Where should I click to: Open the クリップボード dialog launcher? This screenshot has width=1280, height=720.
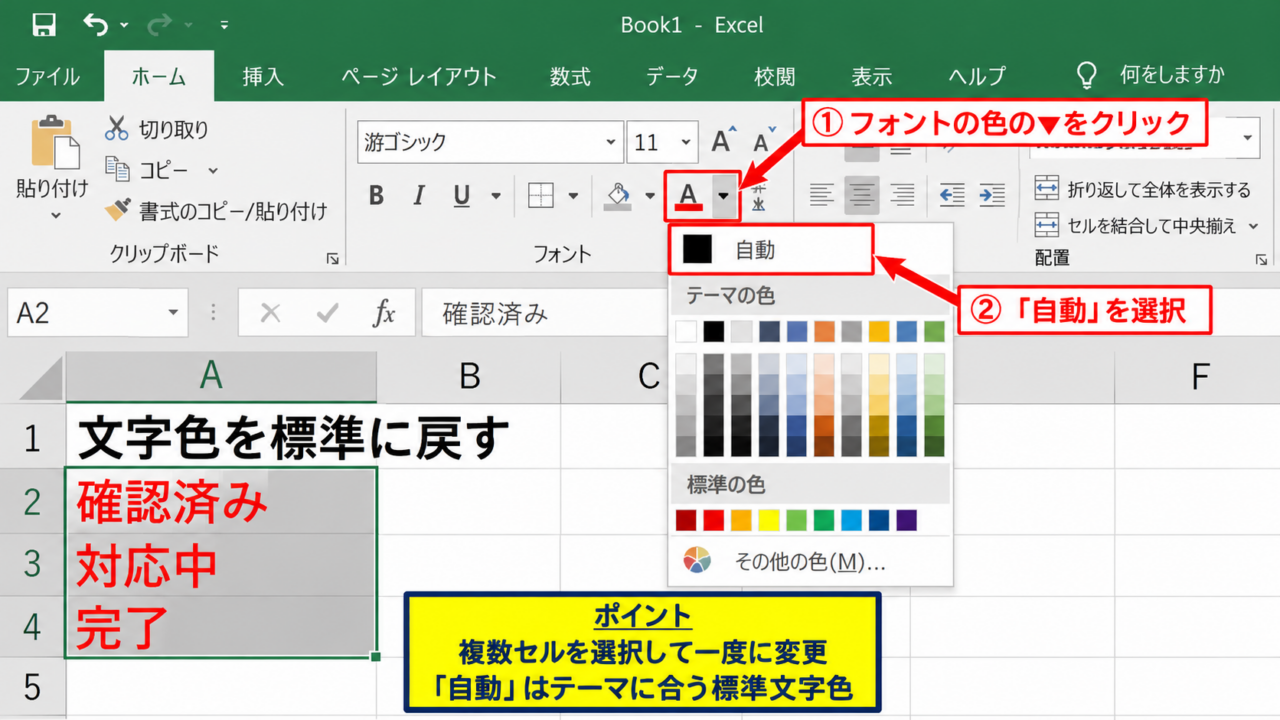pos(332,259)
